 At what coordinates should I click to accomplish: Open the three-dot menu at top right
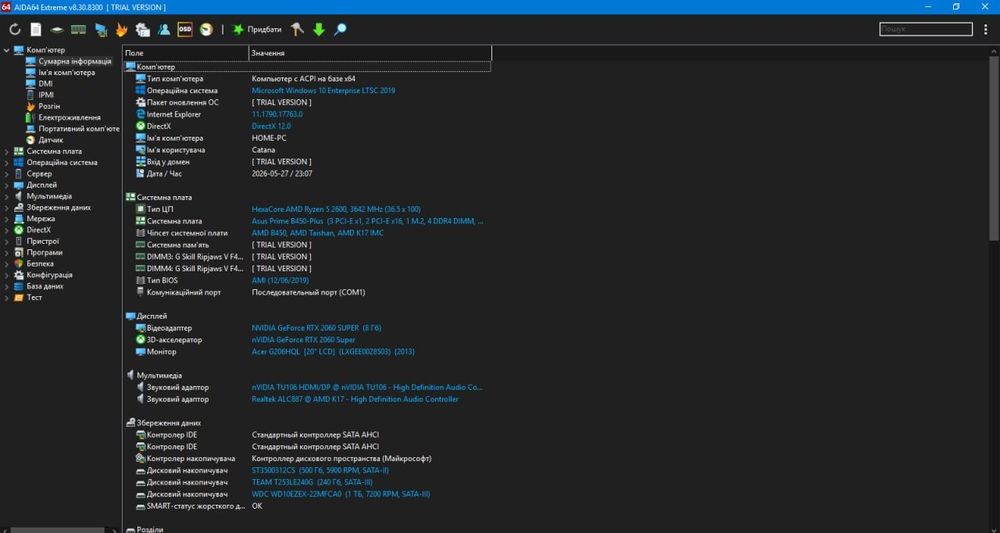coord(986,29)
